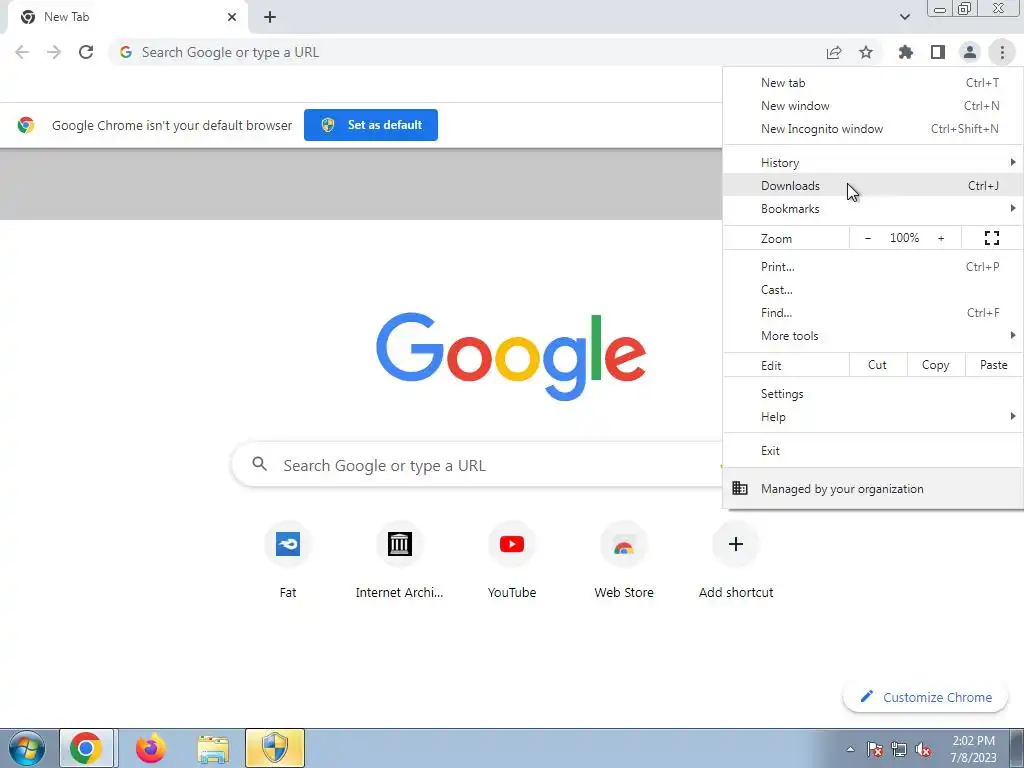Open a new tab with the plus button
The width and height of the screenshot is (1024, 768).
click(x=270, y=17)
